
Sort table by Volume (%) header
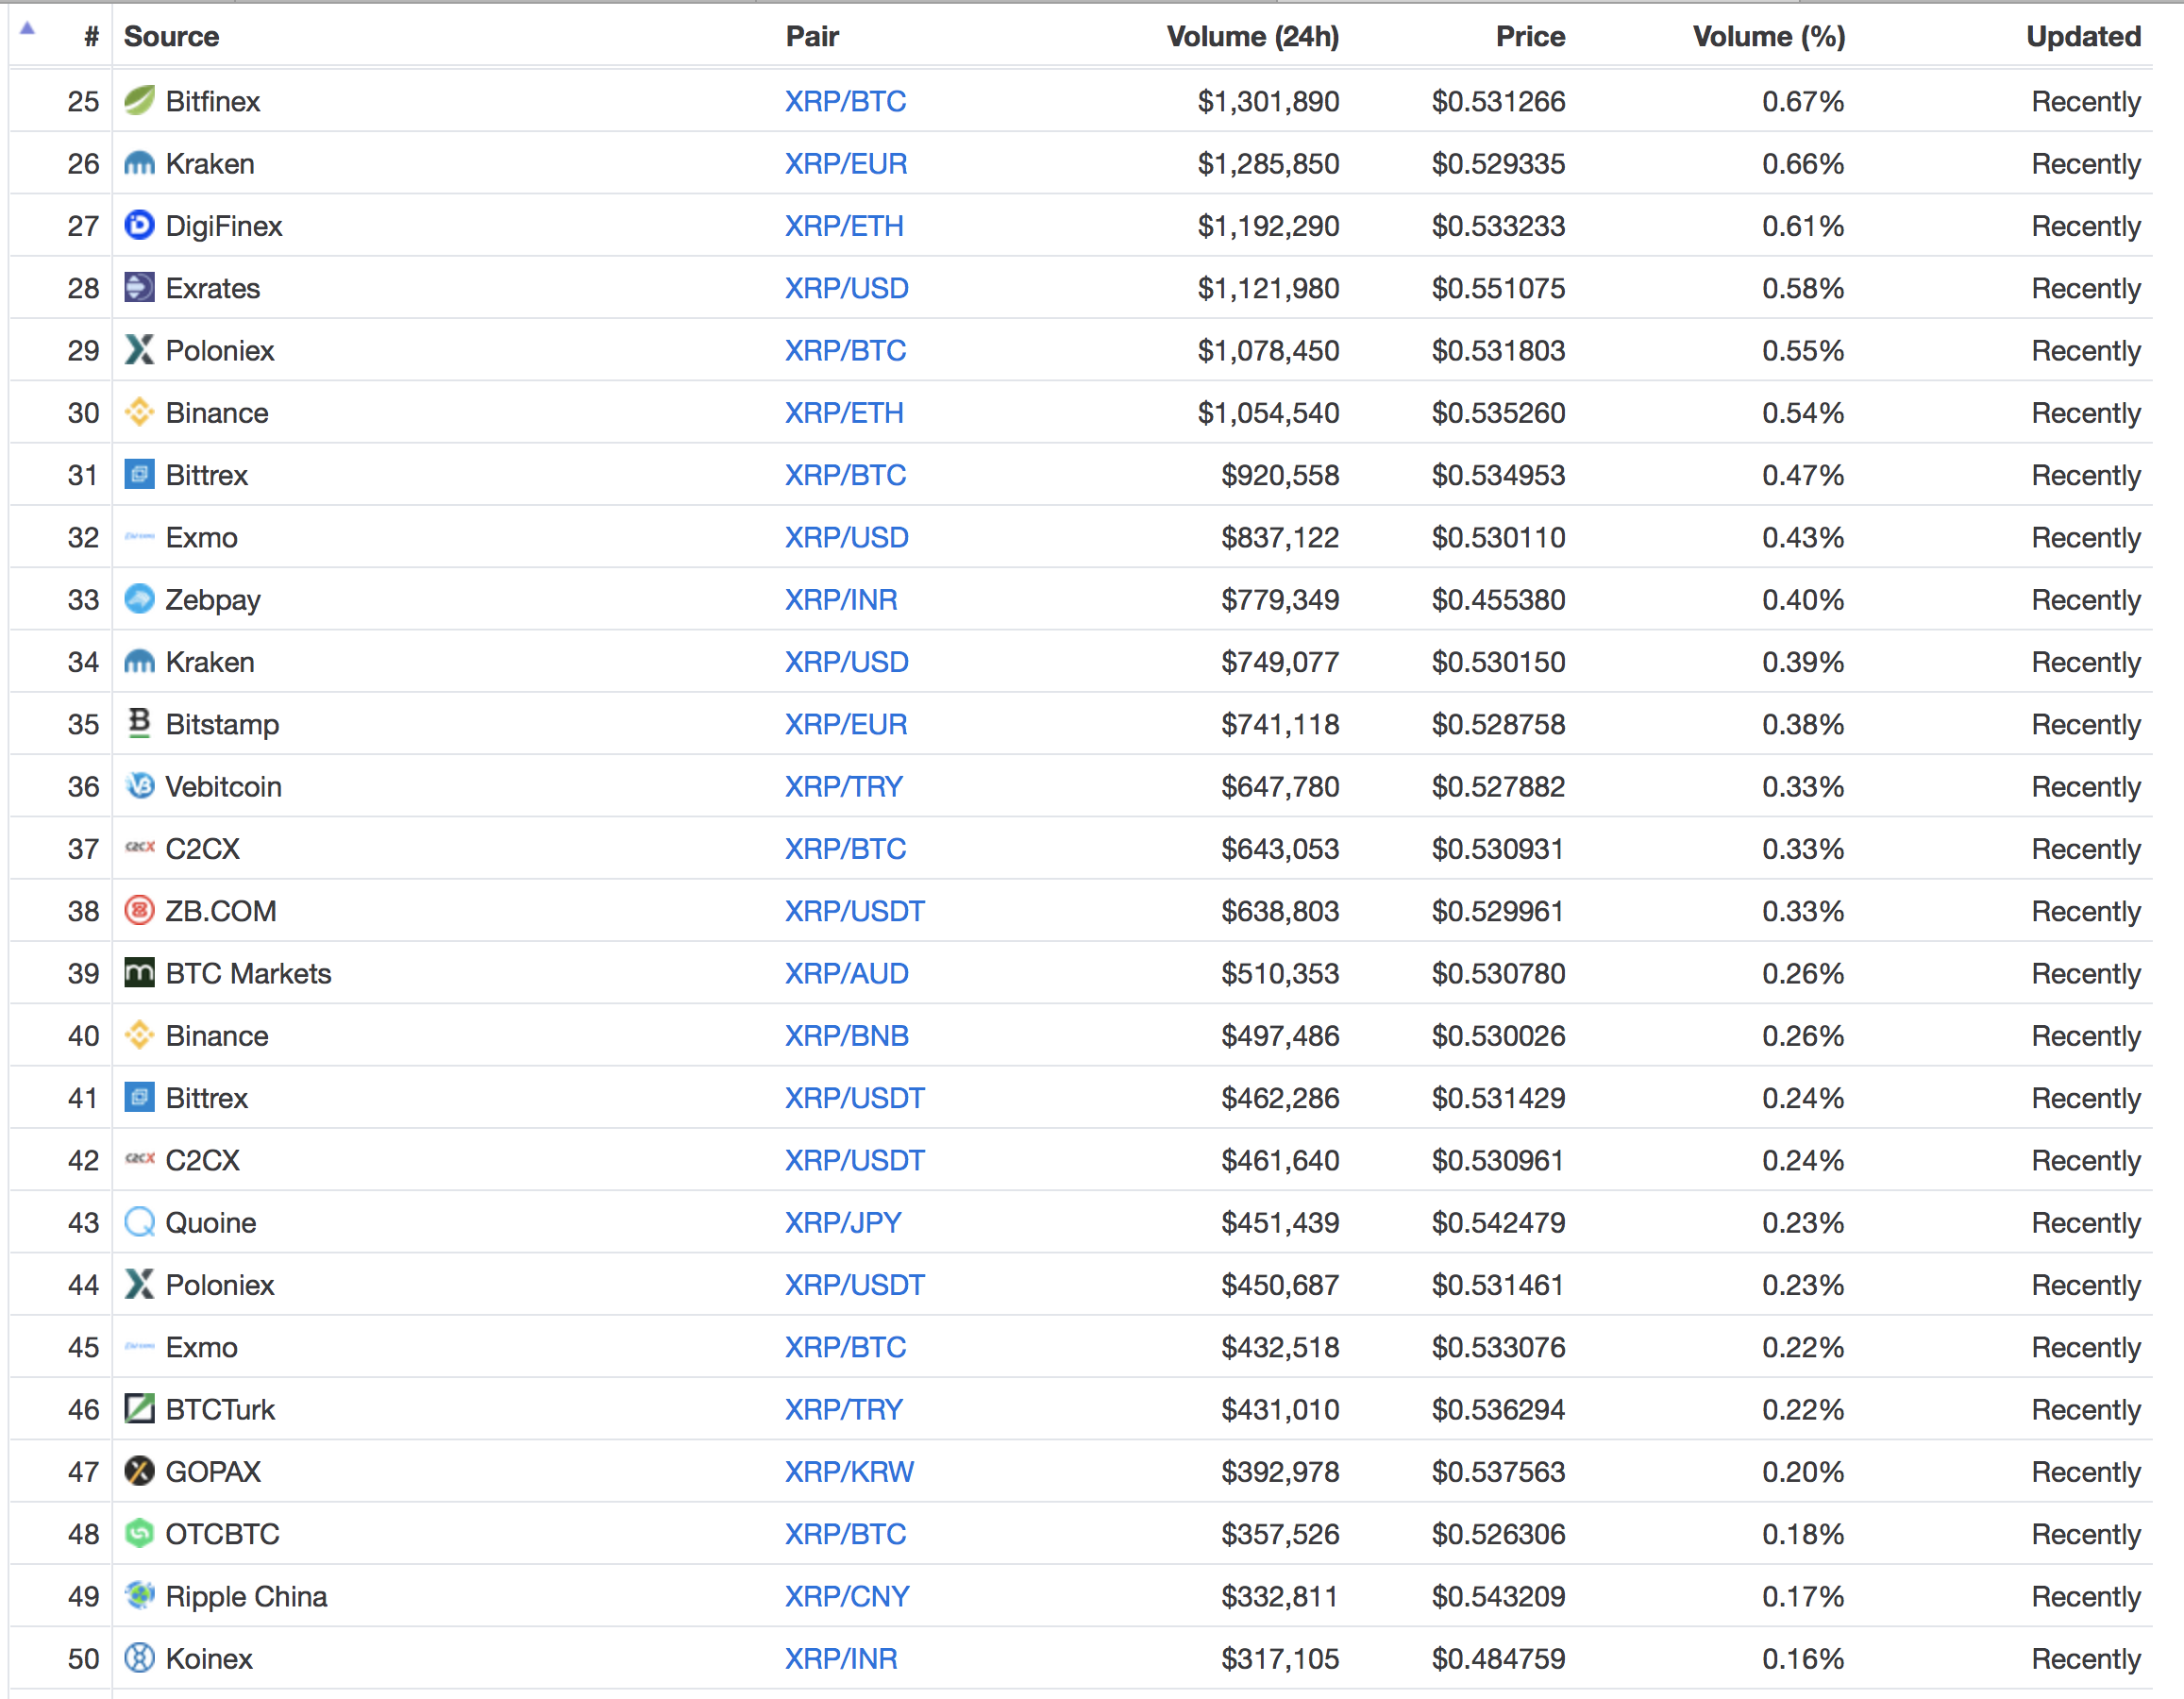(x=1769, y=36)
